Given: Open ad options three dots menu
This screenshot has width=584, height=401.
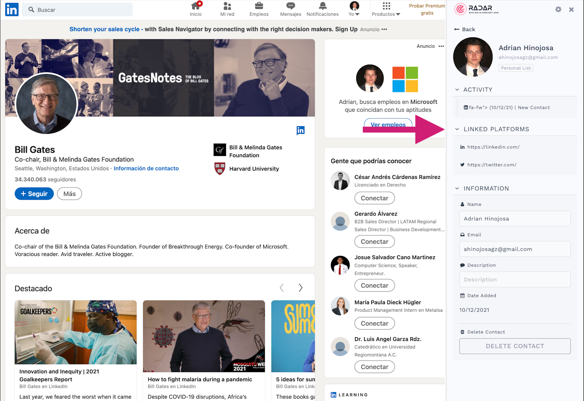Looking at the screenshot, I should (x=441, y=46).
